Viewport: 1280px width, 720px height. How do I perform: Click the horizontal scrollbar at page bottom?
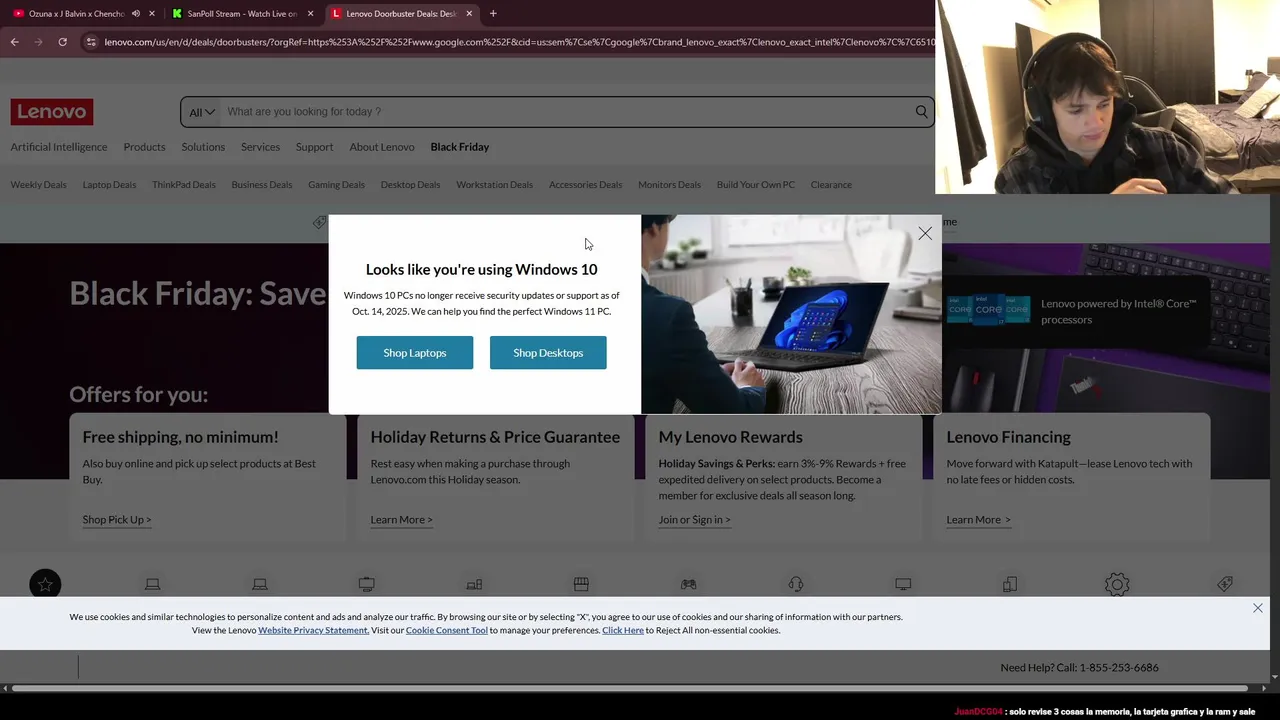(x=630, y=688)
